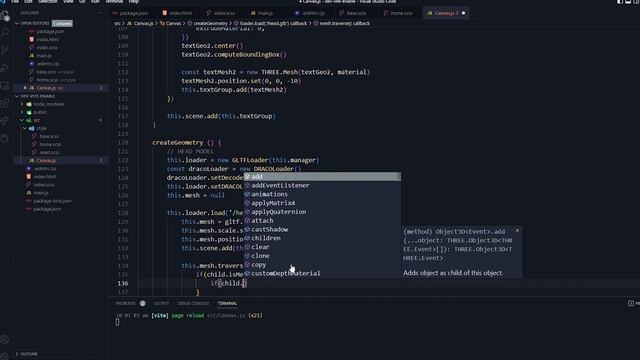640x360 pixels.
Task: Click the Canvas.js breadcrumb segment
Action: tap(140, 23)
